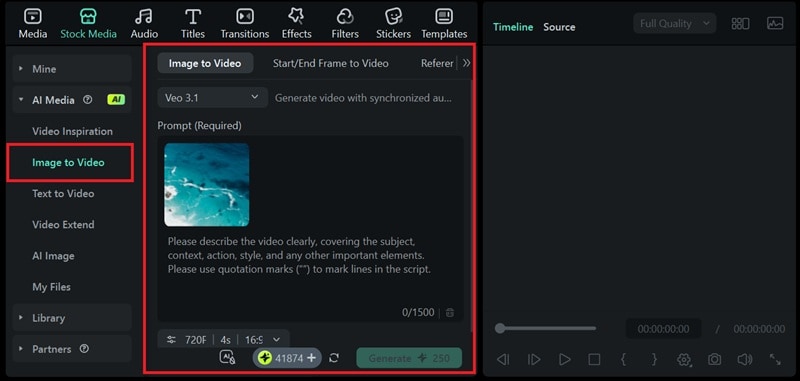This screenshot has width=800, height=381.
Task: Click the Generate 250 button
Action: (409, 358)
